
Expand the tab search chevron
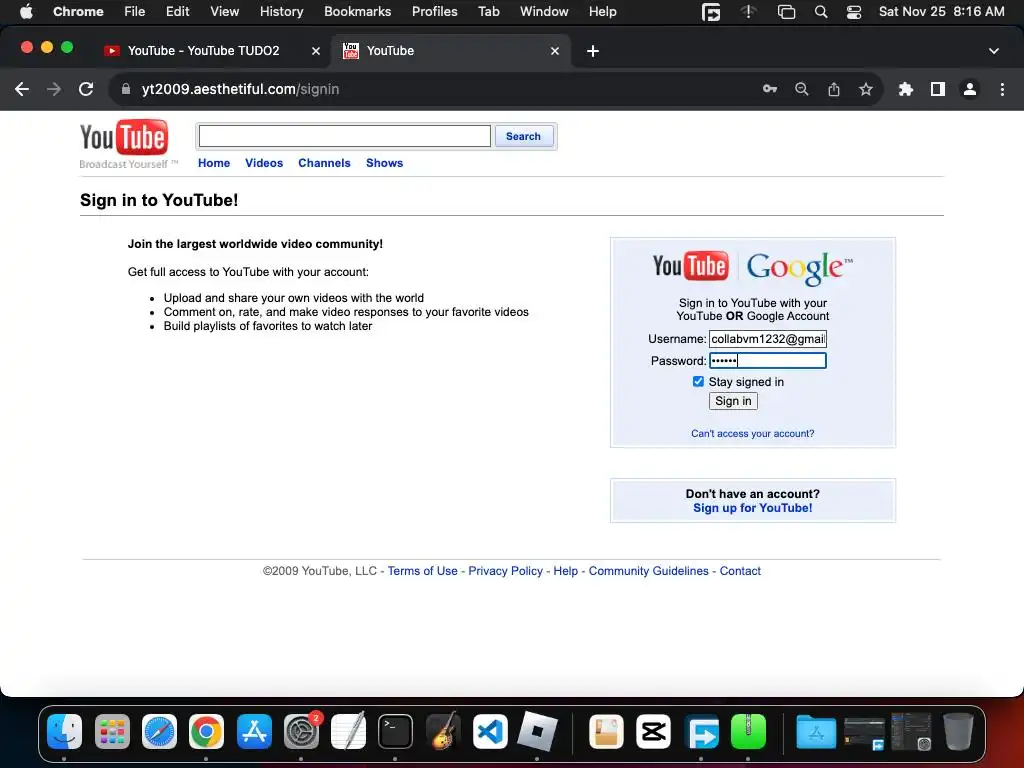[994, 51]
